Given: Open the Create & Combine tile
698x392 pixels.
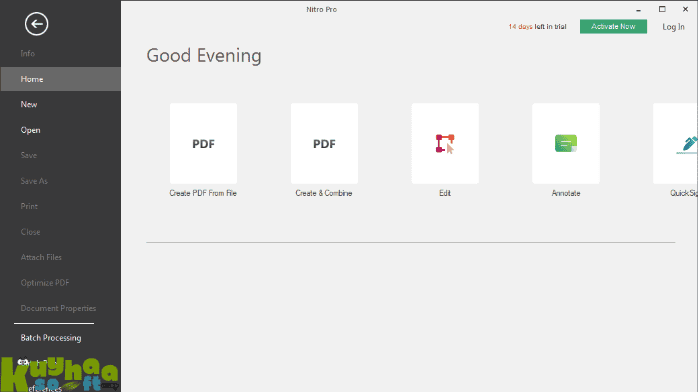Looking at the screenshot, I should tap(325, 143).
